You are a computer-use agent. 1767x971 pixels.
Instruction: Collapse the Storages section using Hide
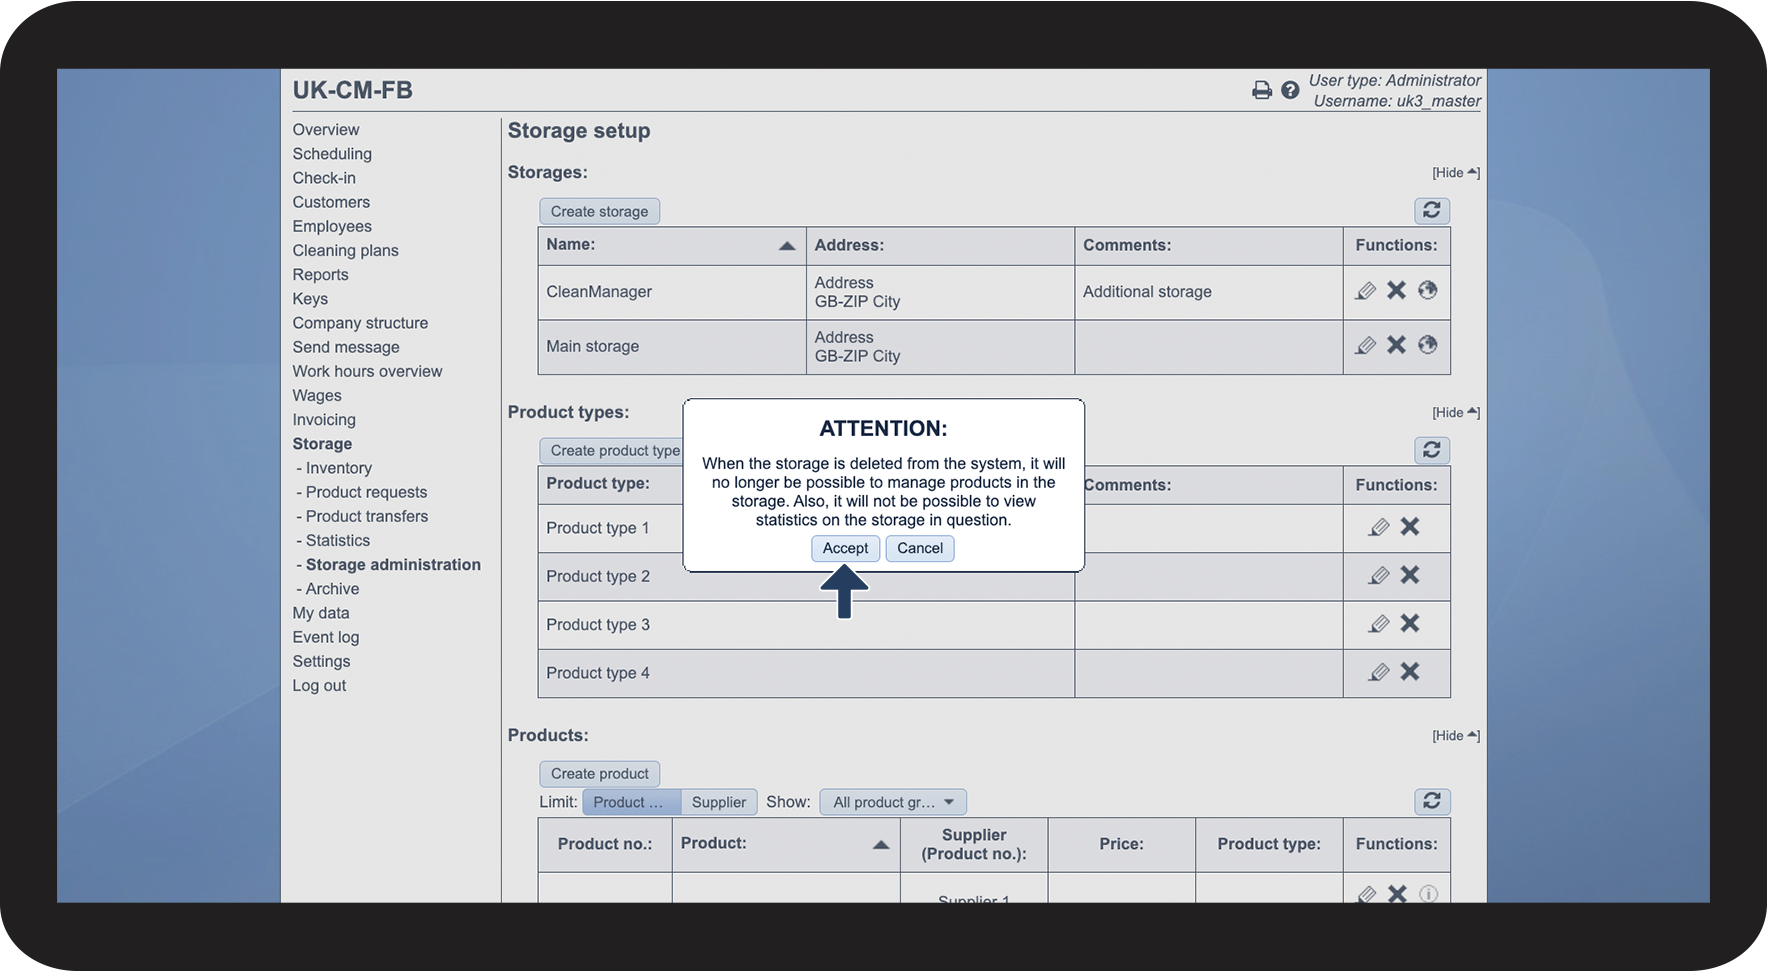click(1455, 173)
